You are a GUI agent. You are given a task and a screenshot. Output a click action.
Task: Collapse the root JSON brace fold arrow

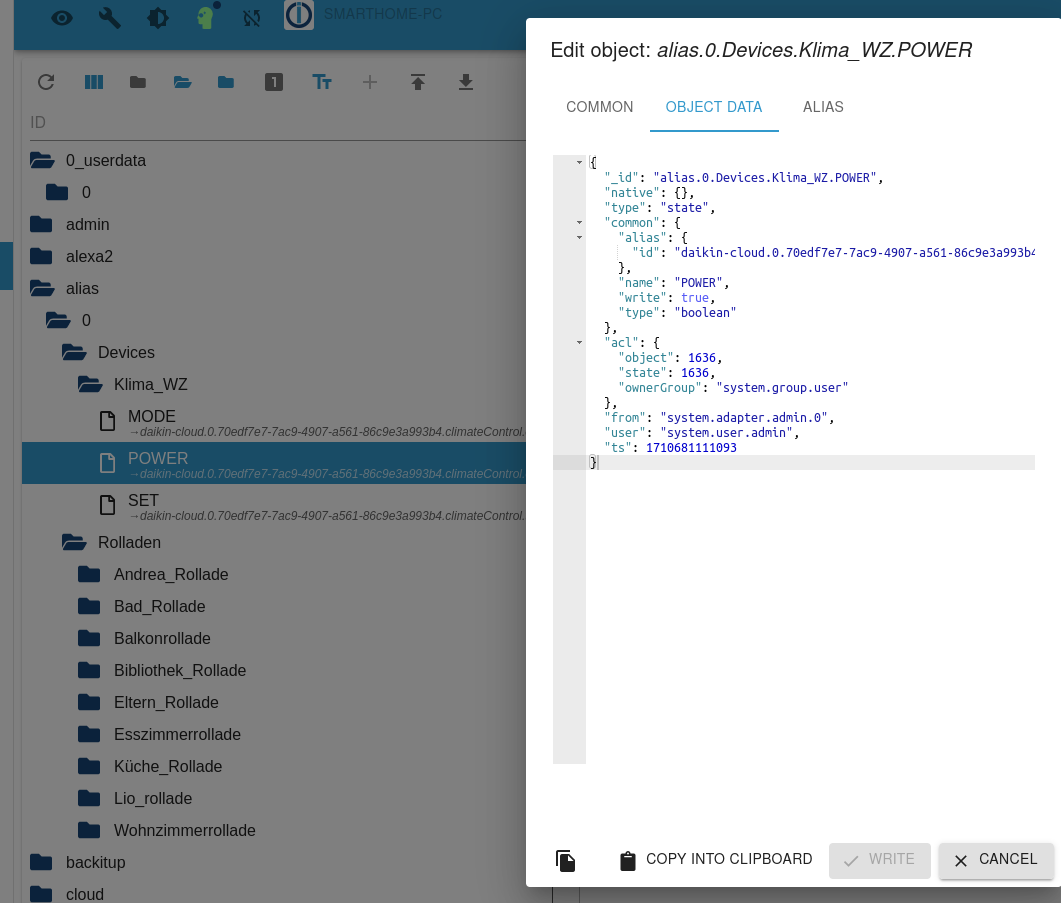[579, 162]
